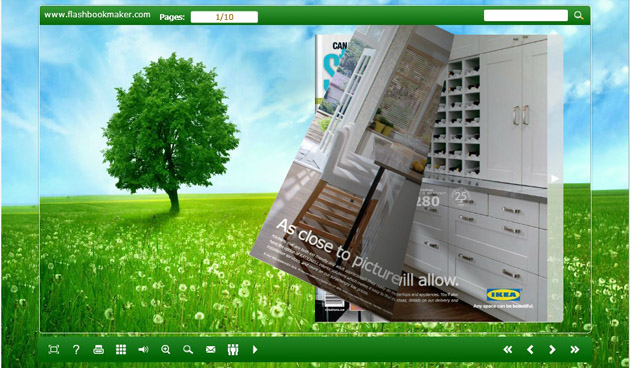Viewport: 630px width, 368px height.
Task: Jump to the first page
Action: [508, 350]
